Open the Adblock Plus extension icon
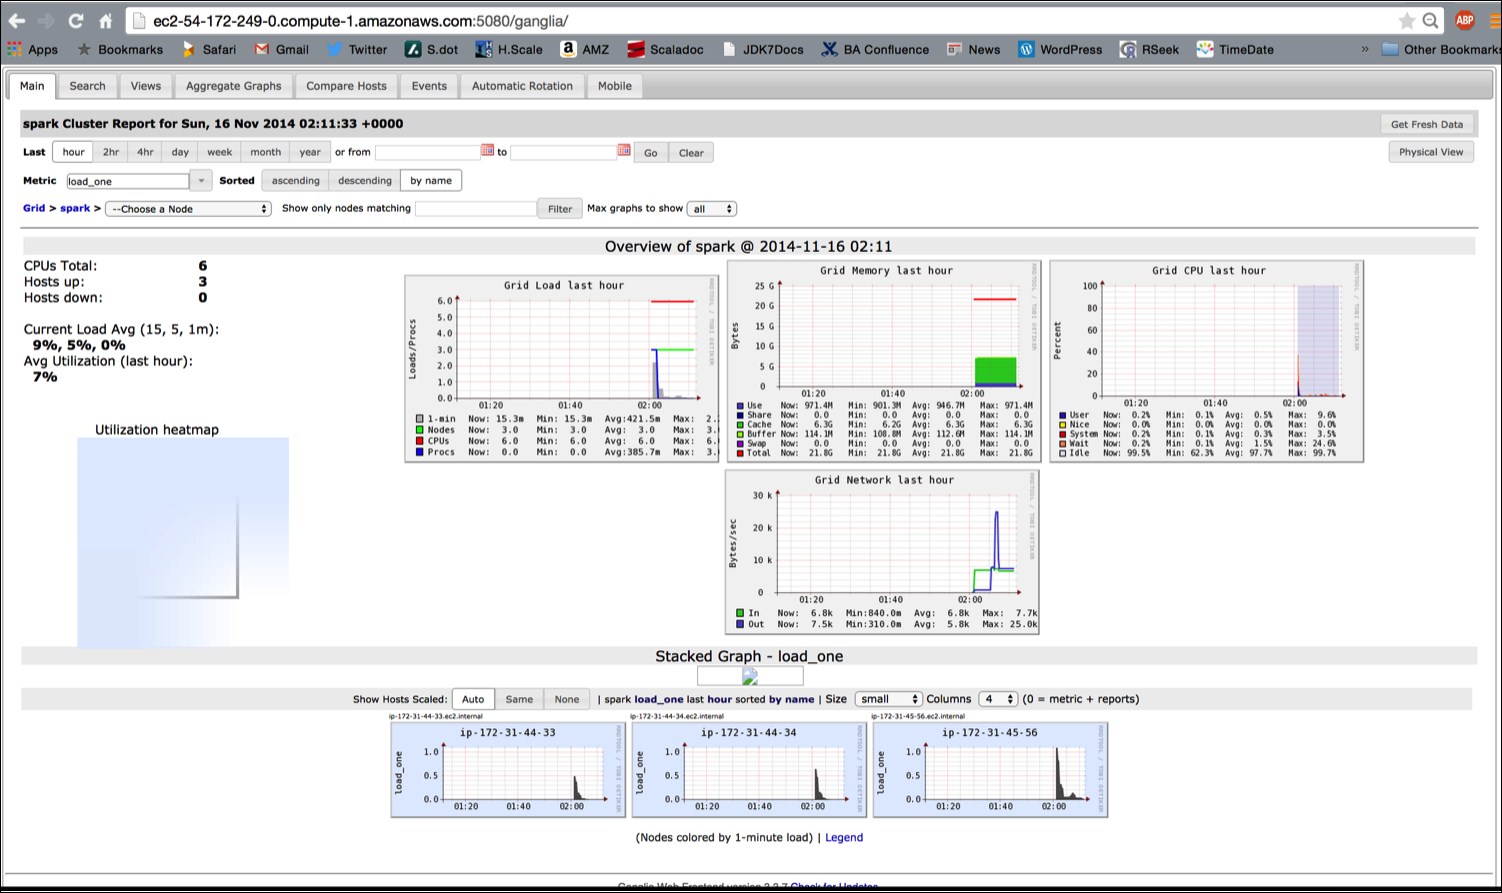This screenshot has width=1502, height=893. click(1464, 20)
